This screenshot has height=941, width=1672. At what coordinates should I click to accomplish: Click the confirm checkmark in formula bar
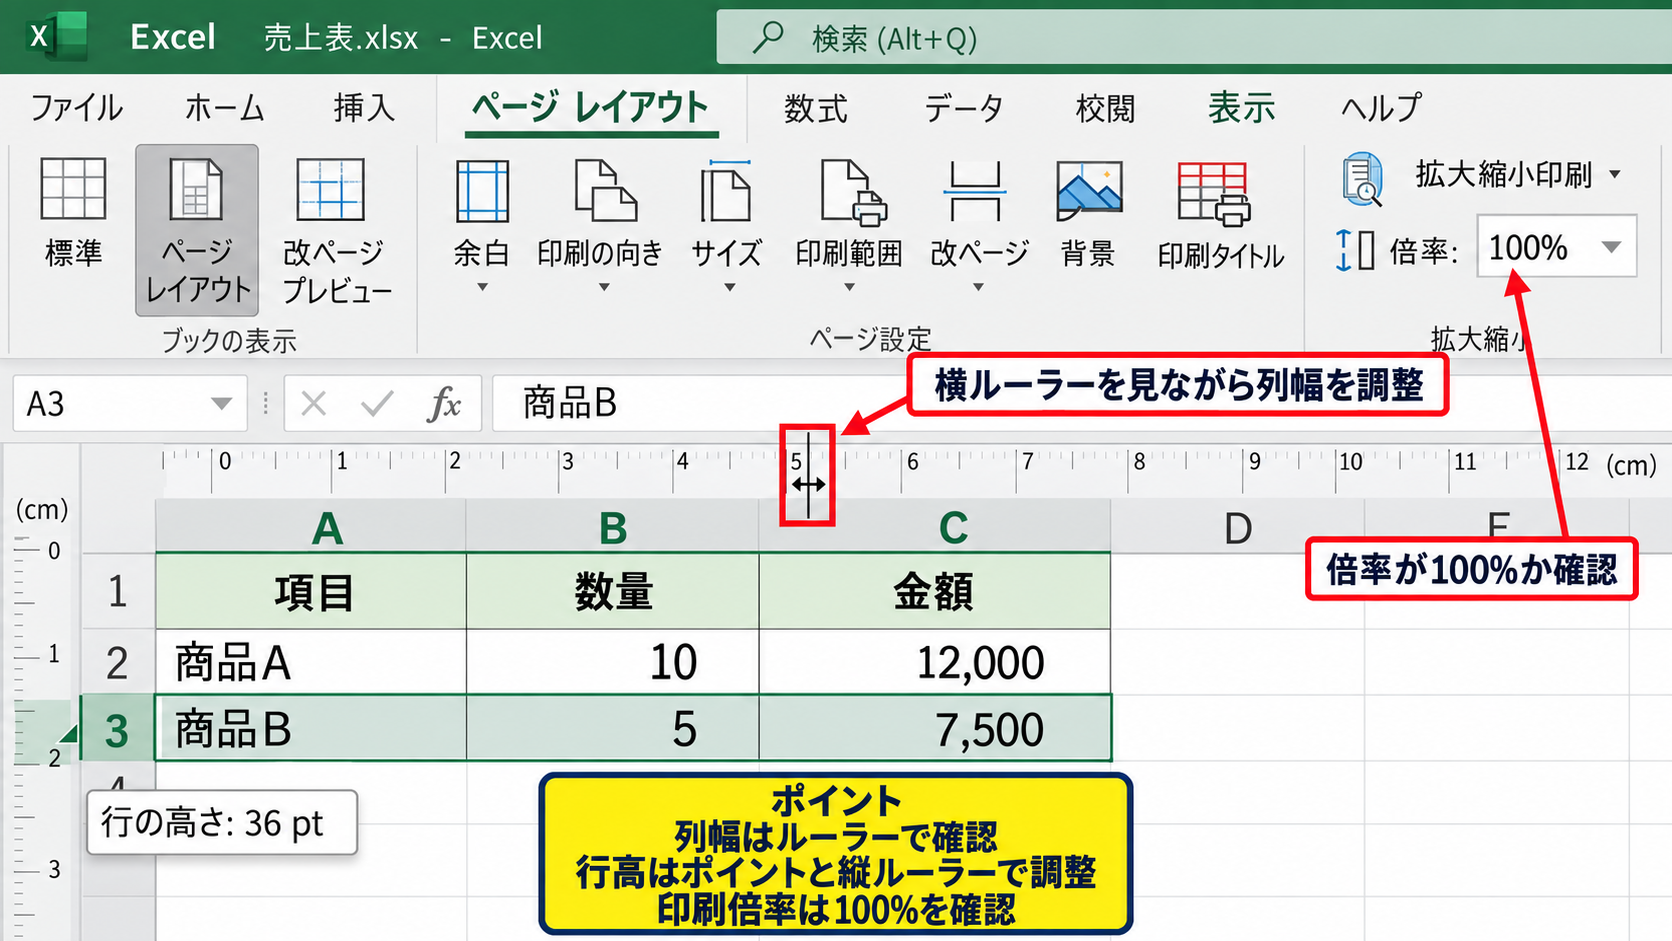[x=377, y=404]
